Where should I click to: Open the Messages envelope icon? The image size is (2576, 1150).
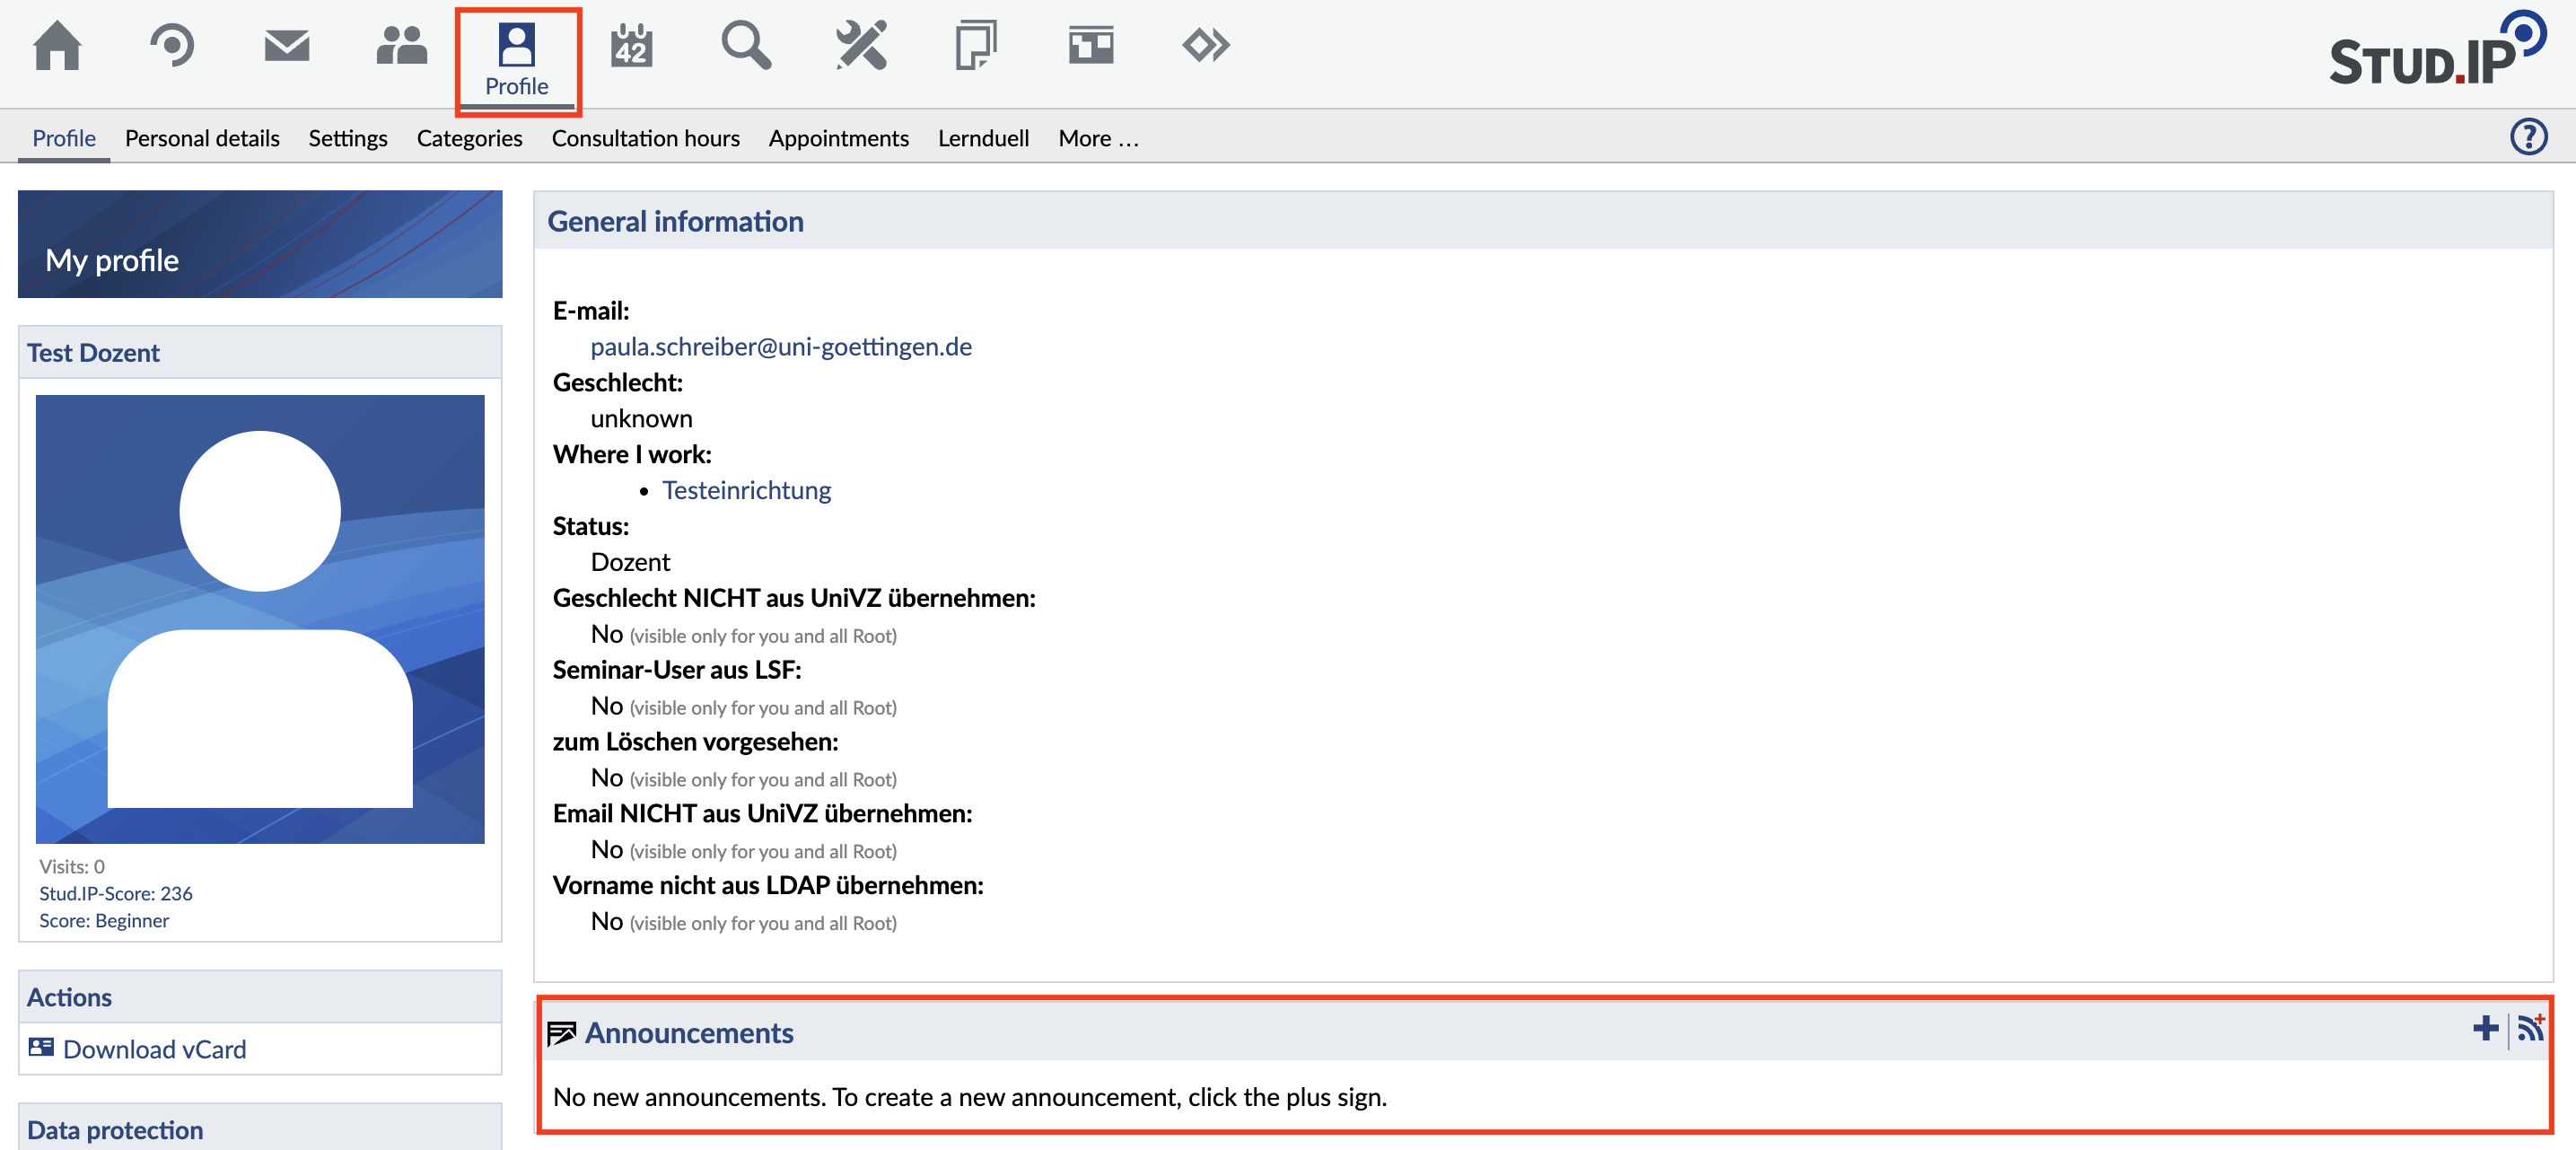click(287, 46)
